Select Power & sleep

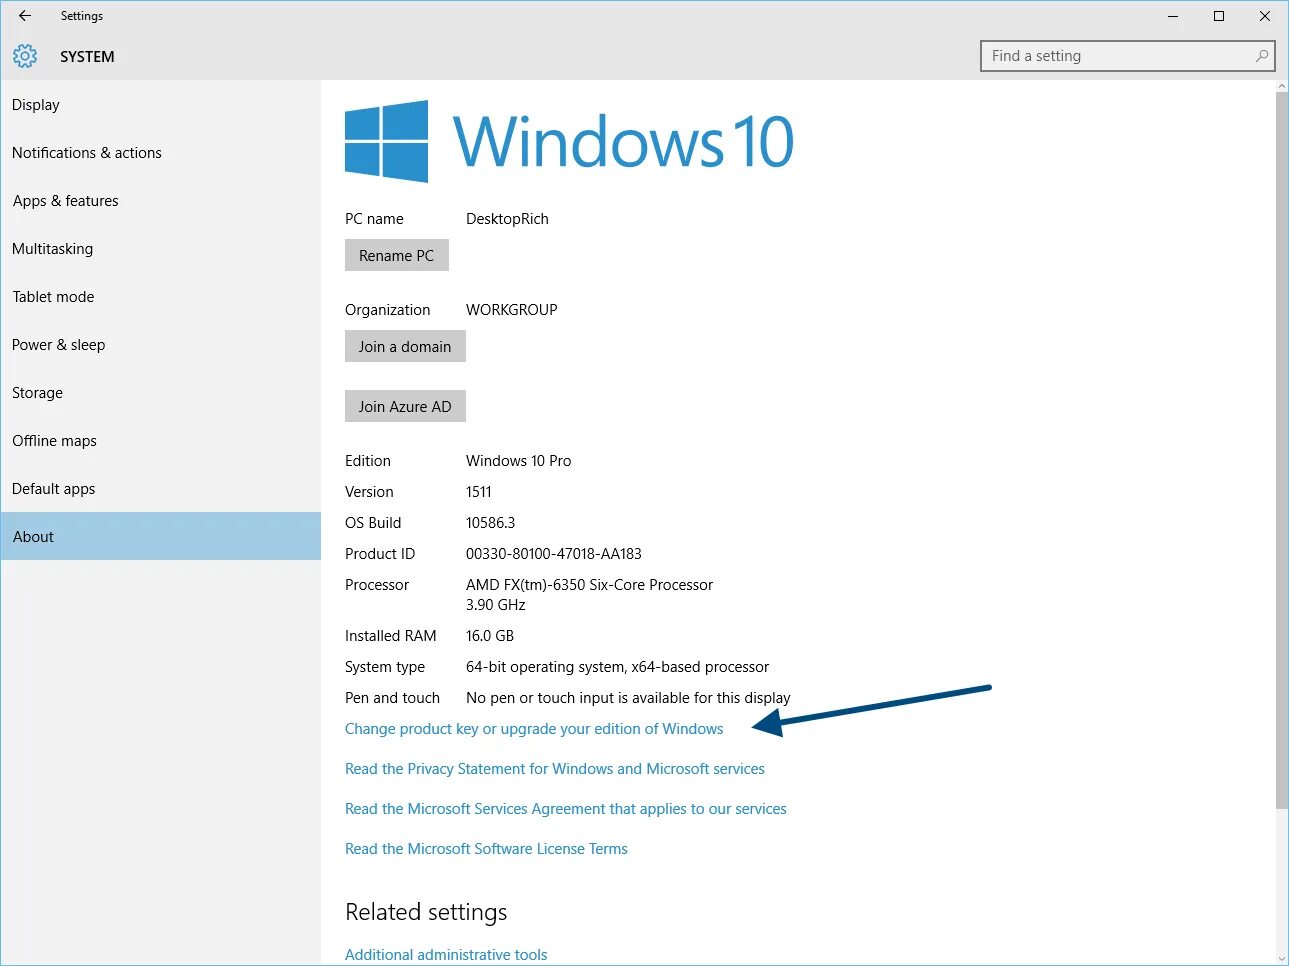[160, 345]
